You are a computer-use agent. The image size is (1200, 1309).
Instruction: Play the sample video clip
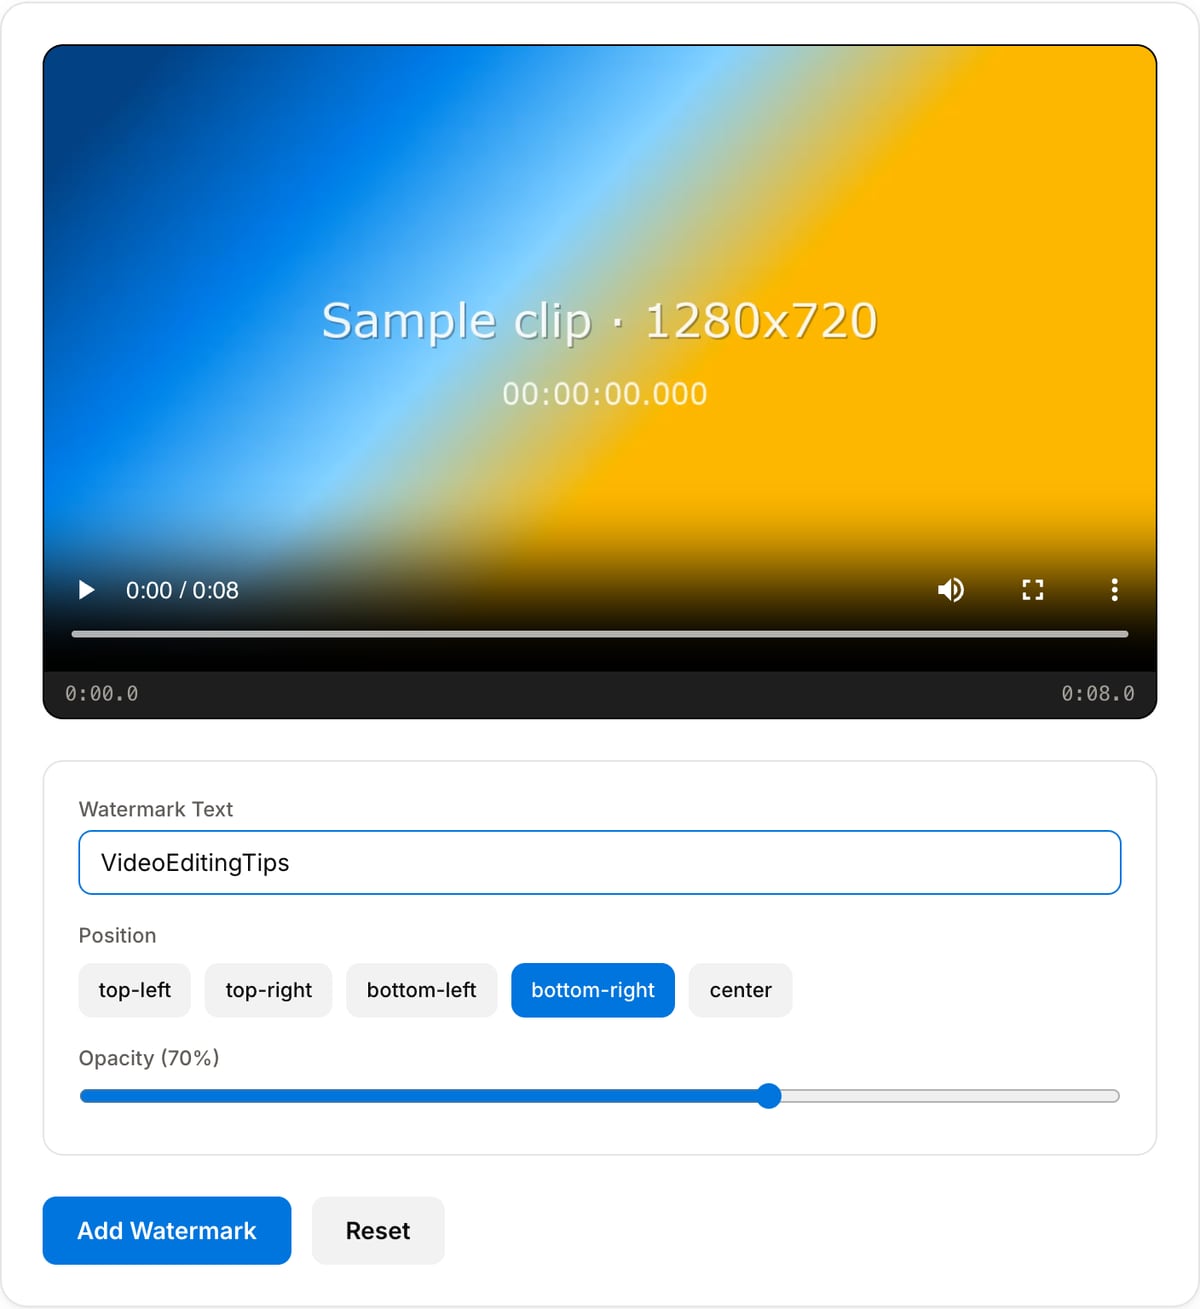(87, 590)
